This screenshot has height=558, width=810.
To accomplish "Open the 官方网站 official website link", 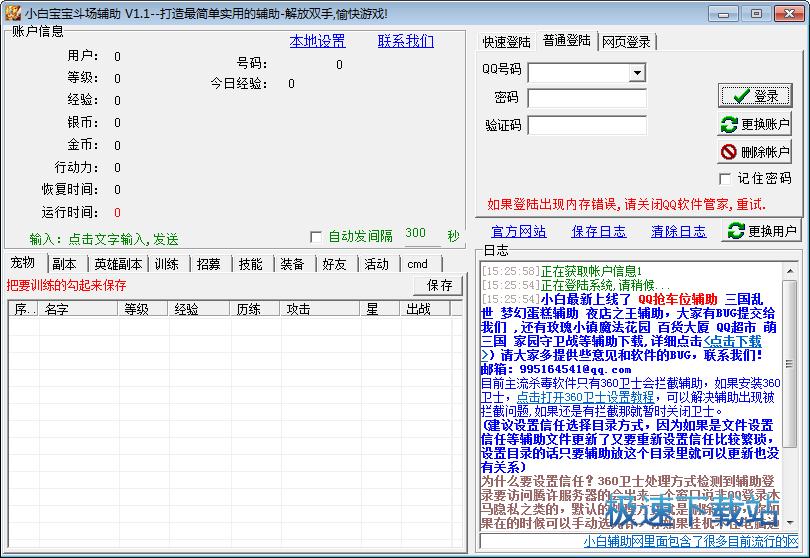I will [x=519, y=231].
